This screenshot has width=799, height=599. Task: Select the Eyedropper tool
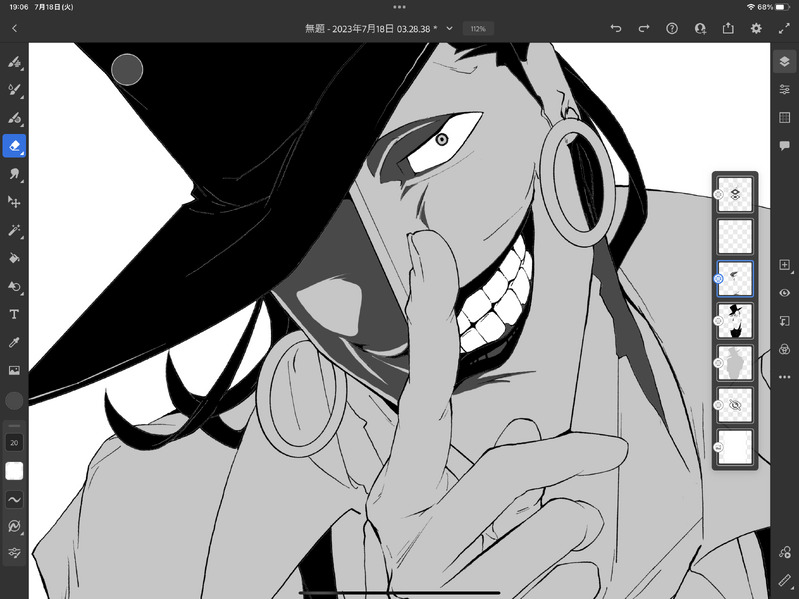[x=14, y=342]
